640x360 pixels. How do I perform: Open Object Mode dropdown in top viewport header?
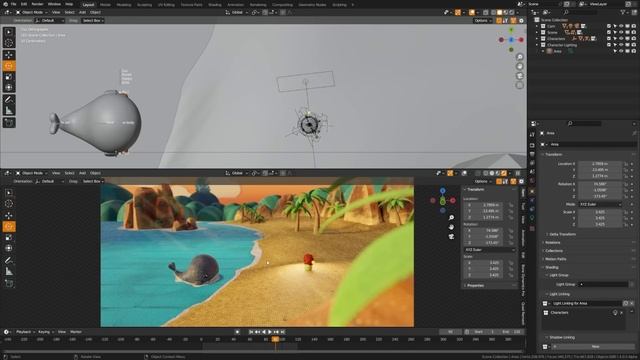point(32,13)
